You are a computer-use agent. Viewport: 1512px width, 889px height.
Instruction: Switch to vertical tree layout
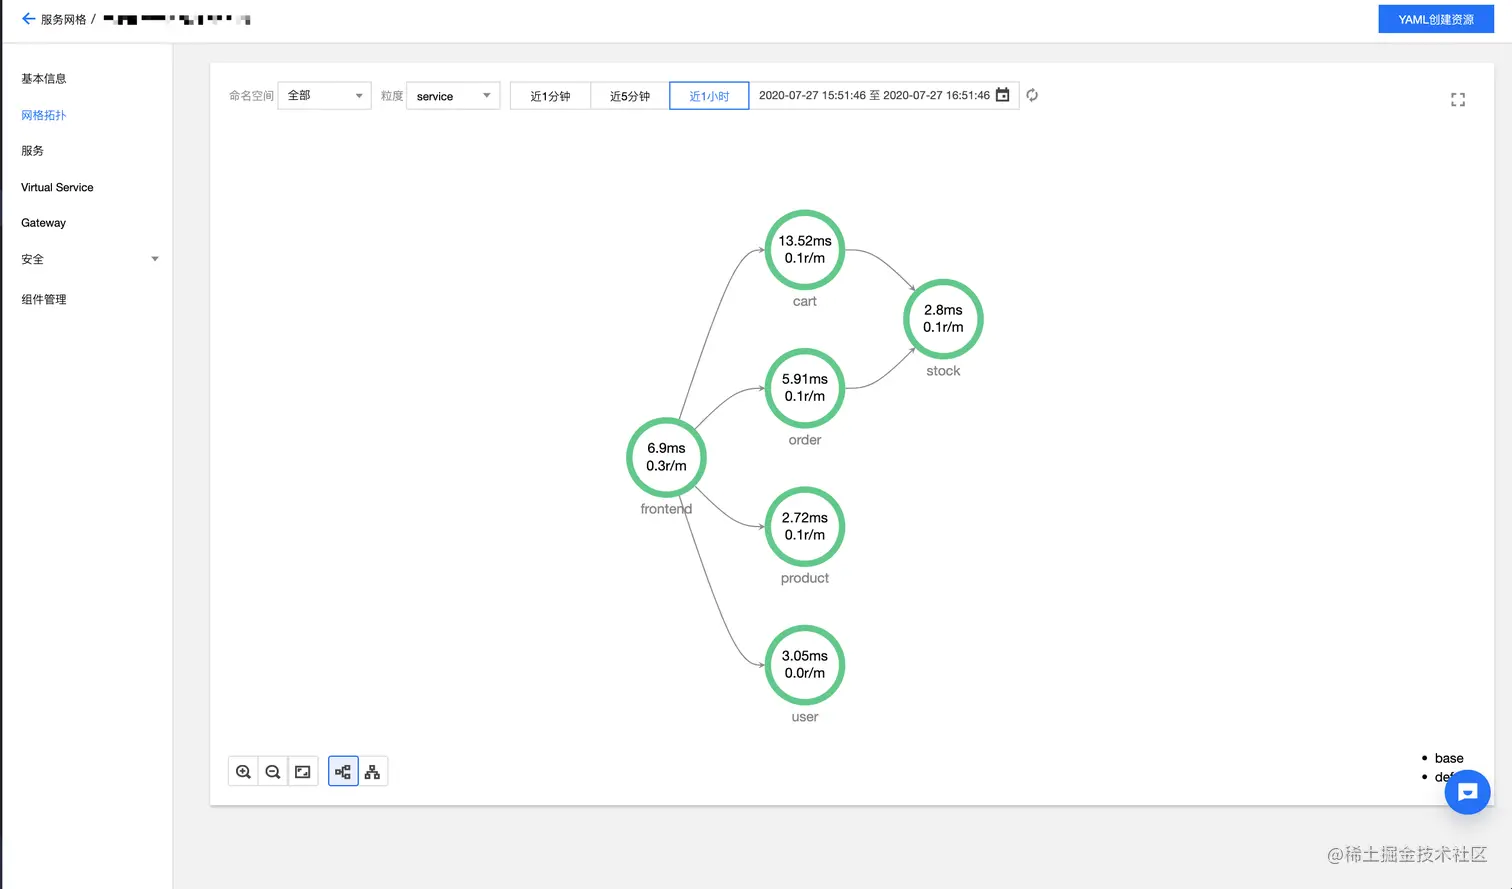[372, 772]
